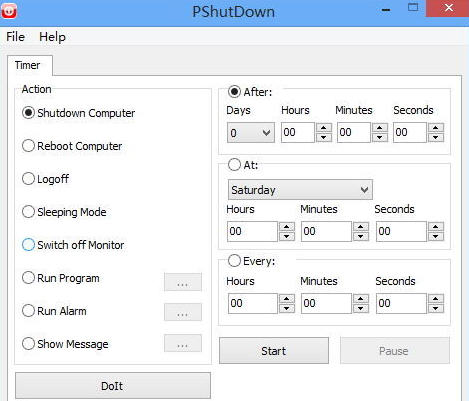Open the Saturday weekday dropdown
This screenshot has height=401, width=469.
300,190
